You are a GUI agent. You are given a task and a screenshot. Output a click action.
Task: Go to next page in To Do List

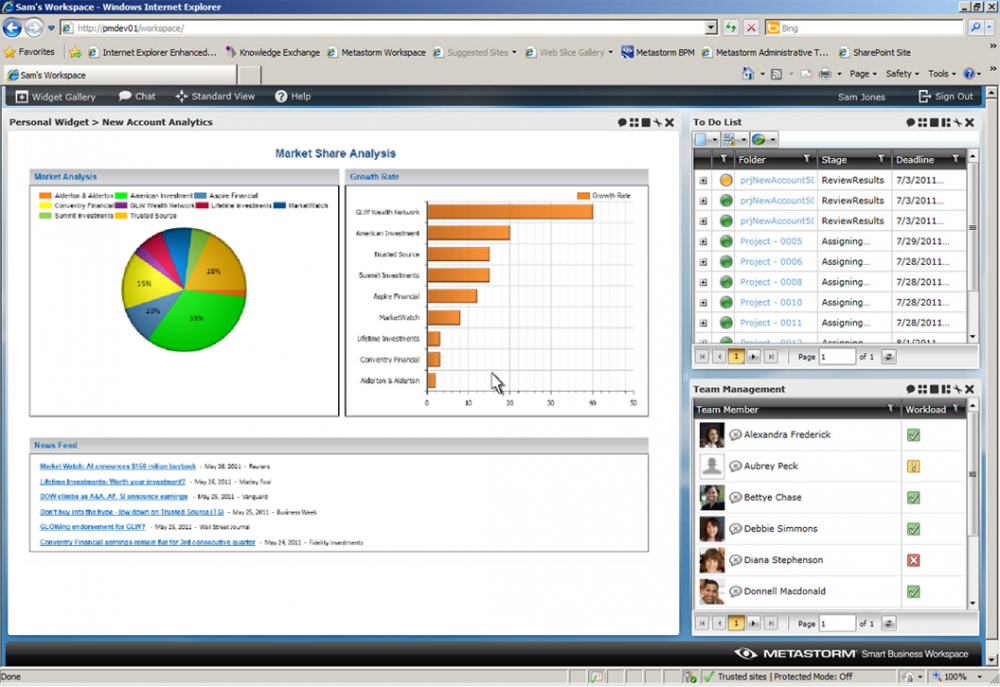point(753,357)
